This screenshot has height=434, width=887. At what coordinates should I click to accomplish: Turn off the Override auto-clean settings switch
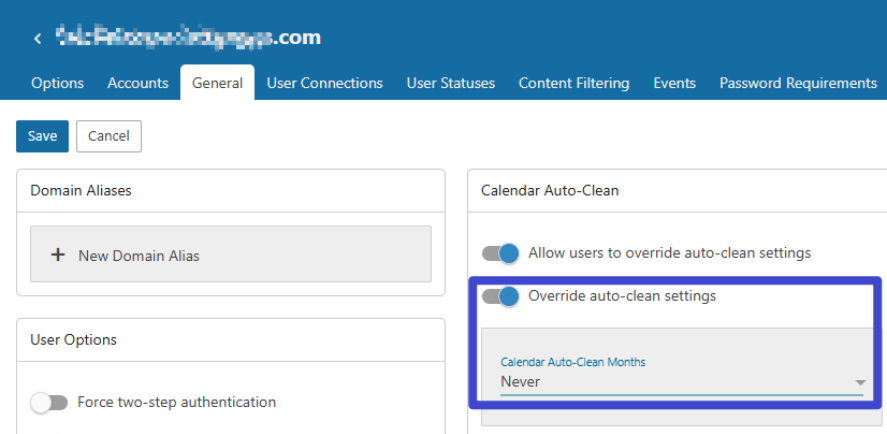point(501,296)
